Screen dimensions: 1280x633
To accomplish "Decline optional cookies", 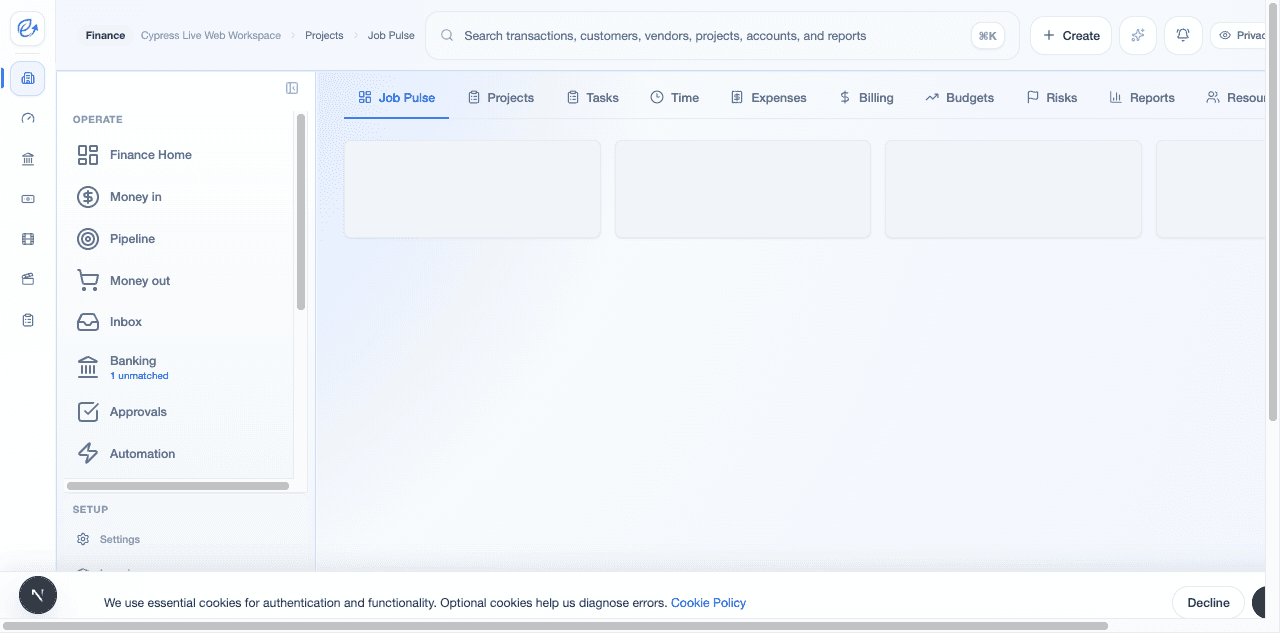I will pos(1208,603).
